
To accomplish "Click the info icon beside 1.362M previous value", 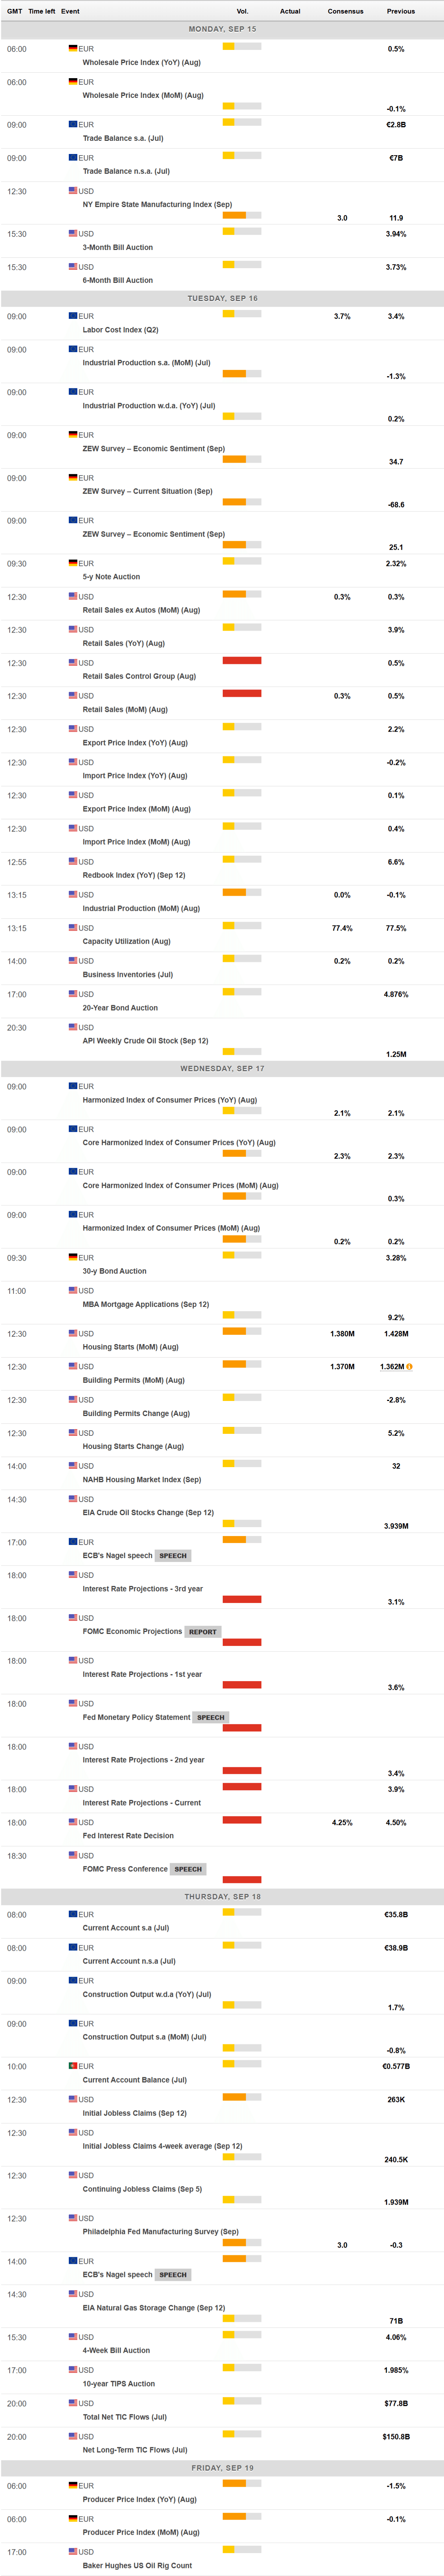I will coord(410,1366).
